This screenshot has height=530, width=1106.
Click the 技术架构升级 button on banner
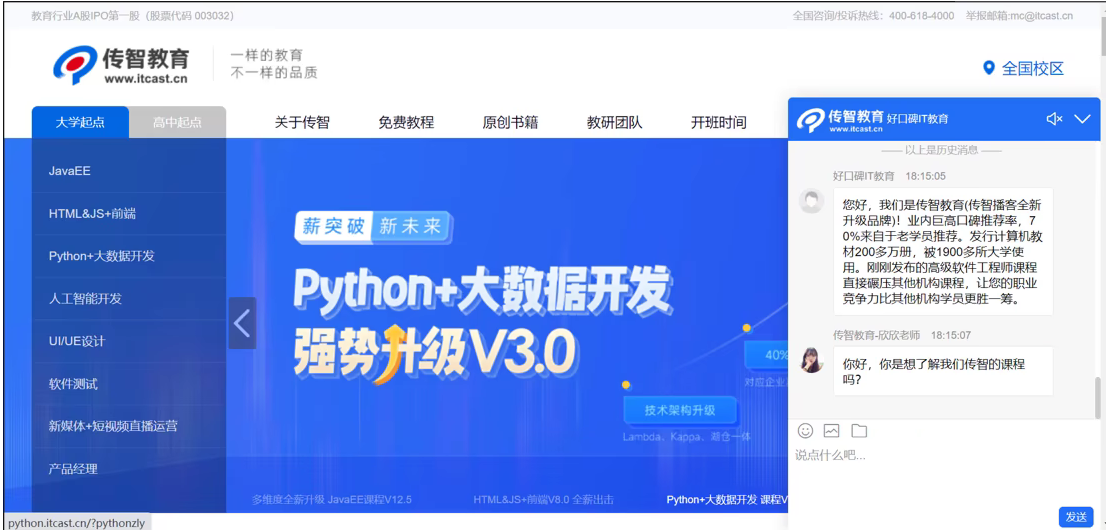tap(680, 410)
